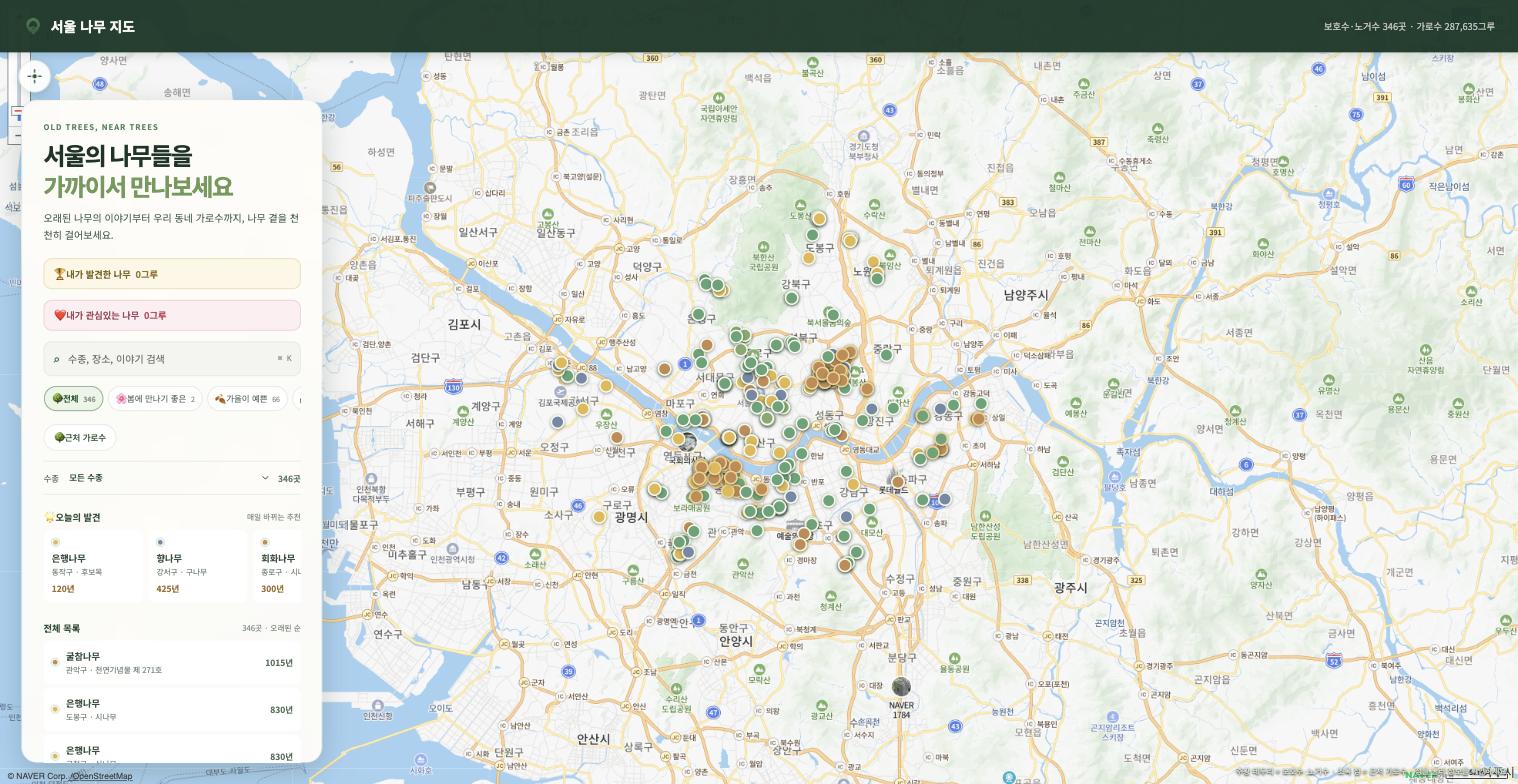Select blue-grey tree marker above 오정구 label
This screenshot has width=1518, height=784.
pos(558,422)
